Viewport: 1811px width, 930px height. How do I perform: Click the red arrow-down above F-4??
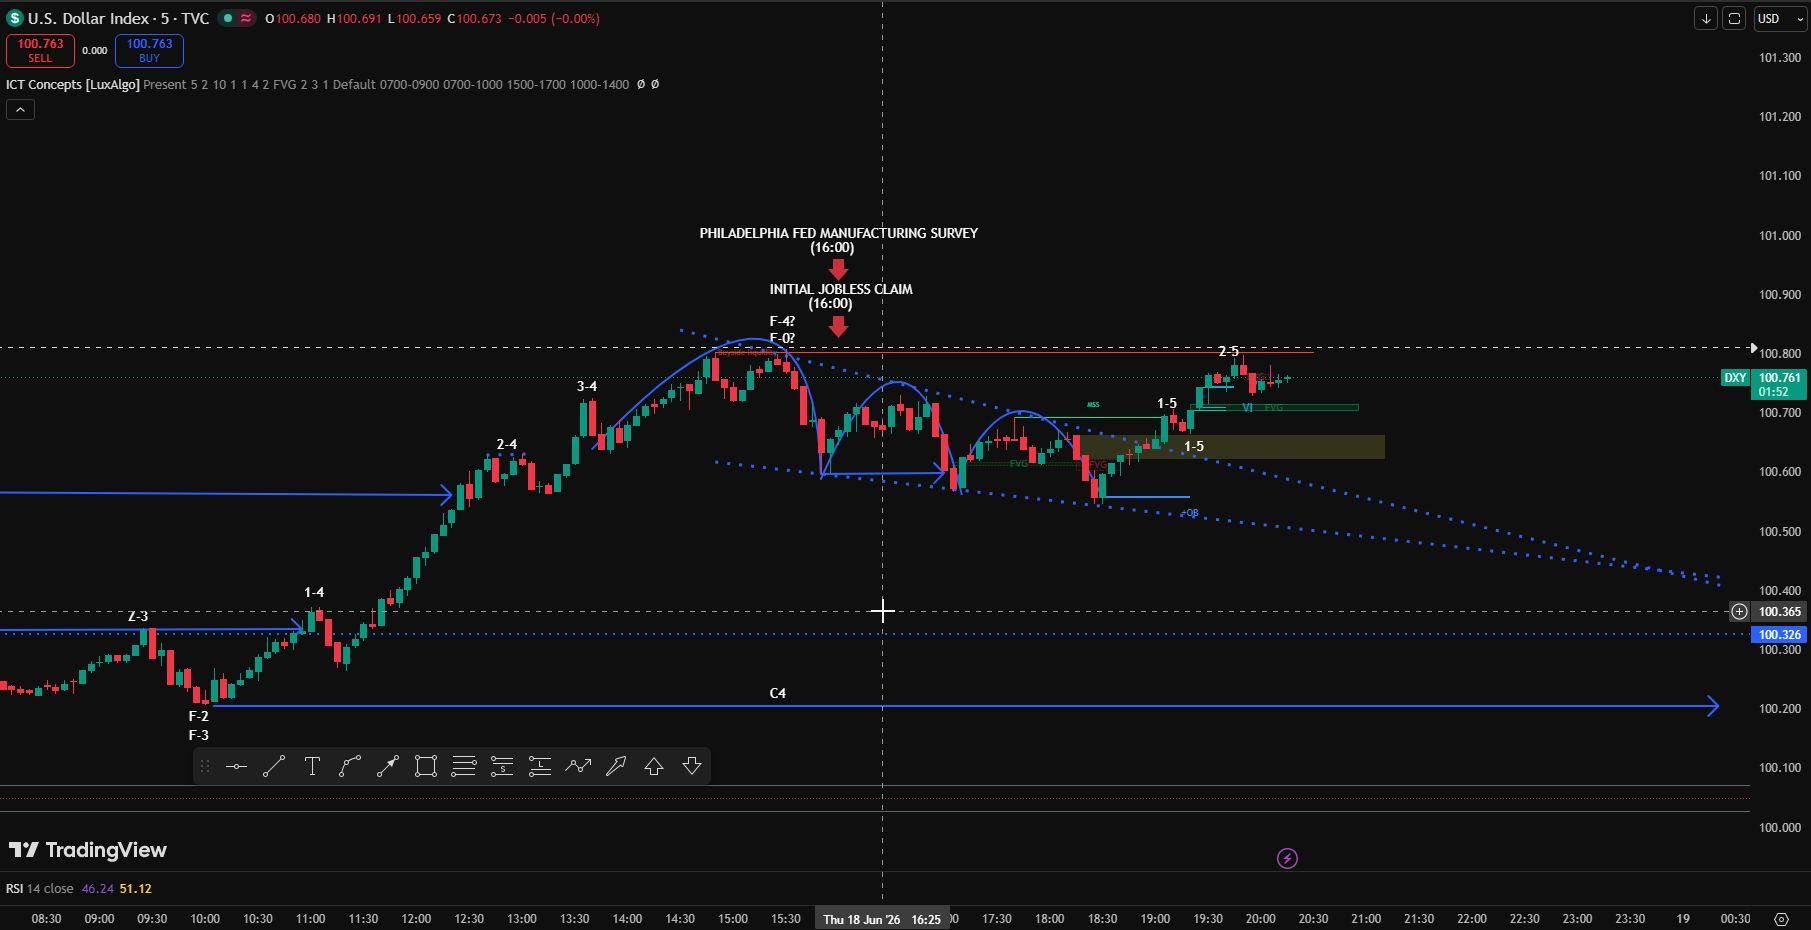click(x=838, y=326)
